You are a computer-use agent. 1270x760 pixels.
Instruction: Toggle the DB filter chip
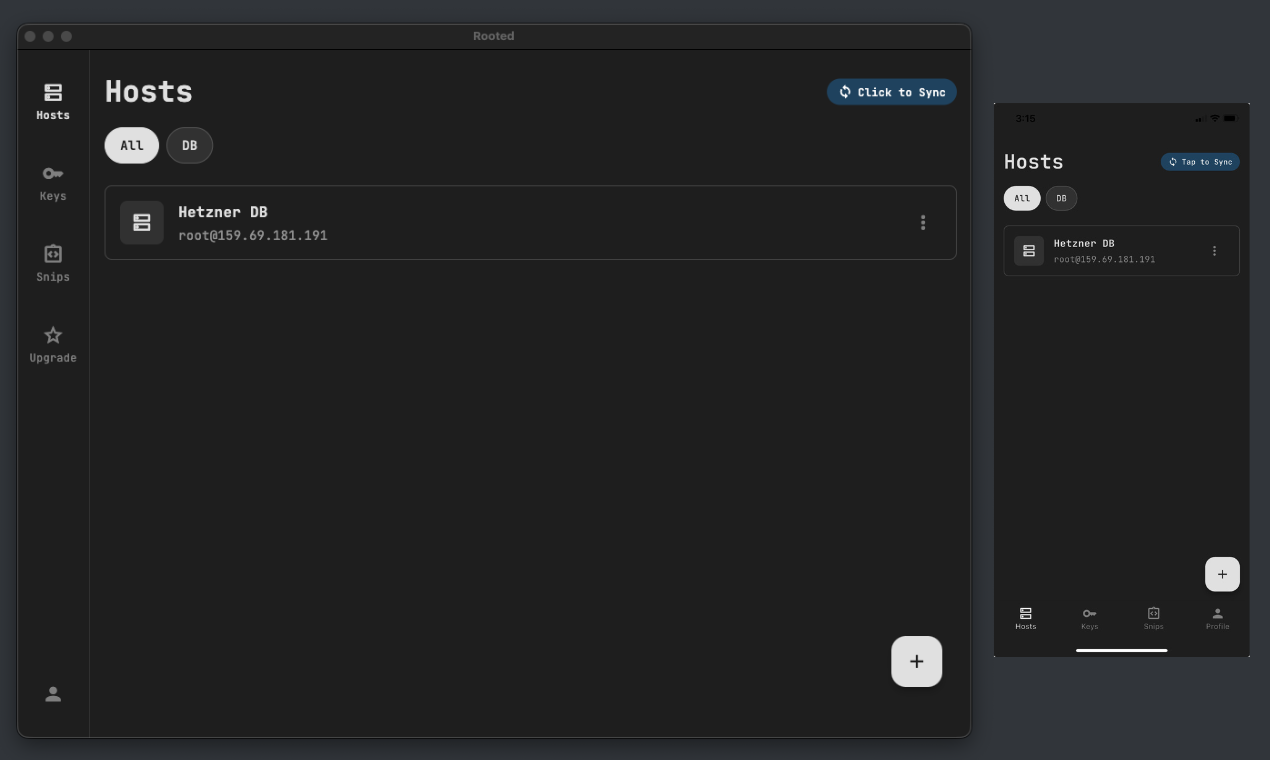189,145
